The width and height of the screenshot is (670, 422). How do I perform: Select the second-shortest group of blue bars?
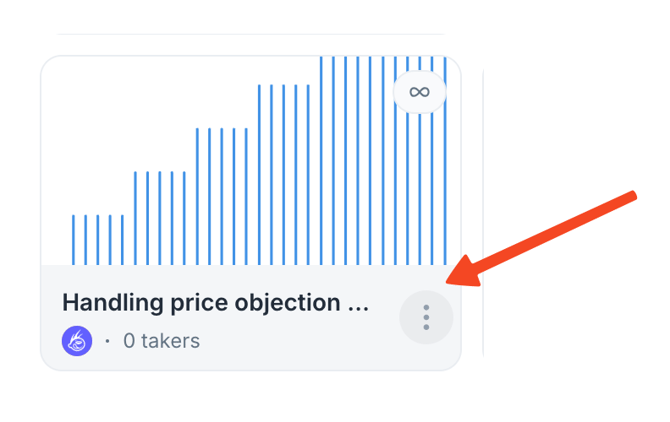pyautogui.click(x=160, y=218)
